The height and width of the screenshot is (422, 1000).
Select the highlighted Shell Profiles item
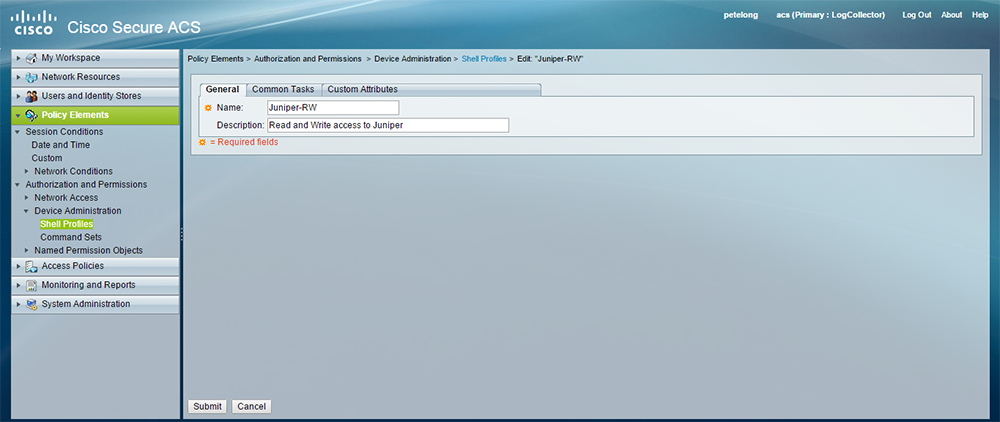(x=66, y=224)
